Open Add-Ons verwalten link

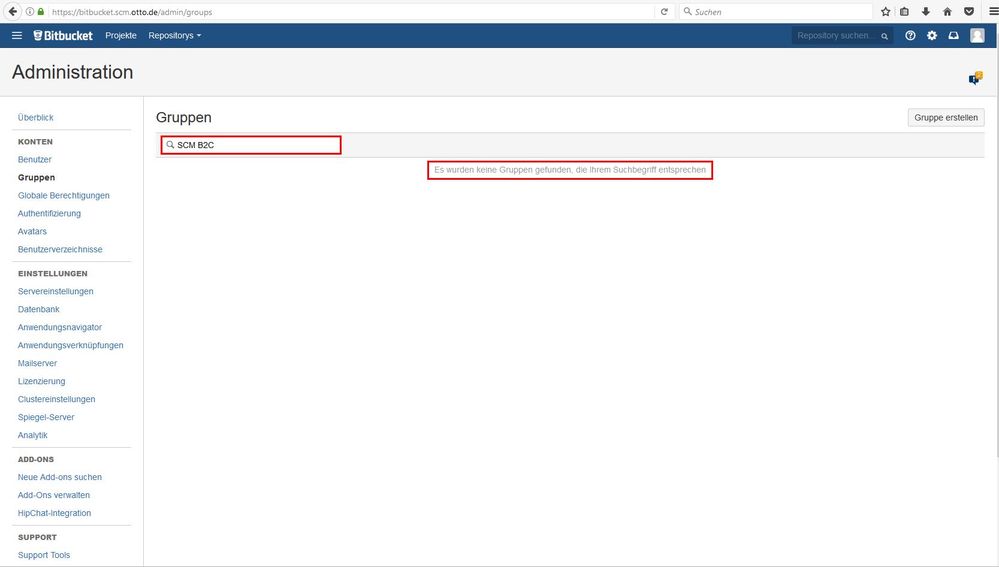[54, 495]
